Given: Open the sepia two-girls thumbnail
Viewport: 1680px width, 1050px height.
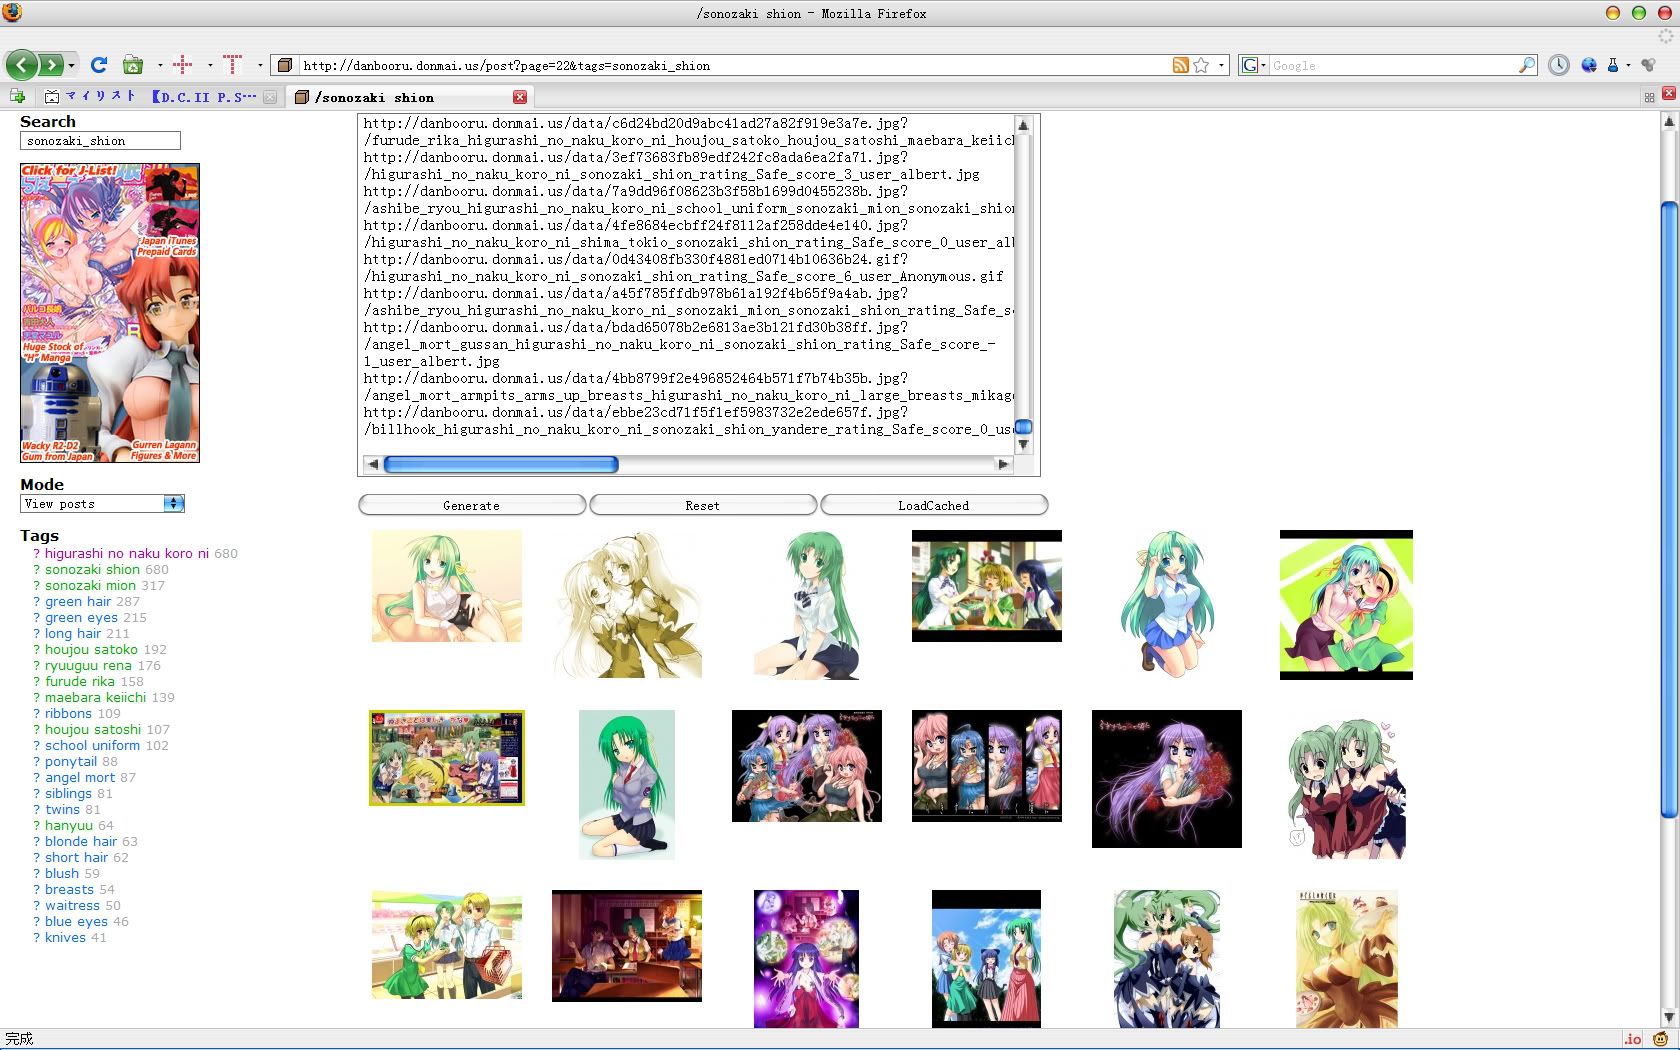Looking at the screenshot, I should pyautogui.click(x=627, y=605).
